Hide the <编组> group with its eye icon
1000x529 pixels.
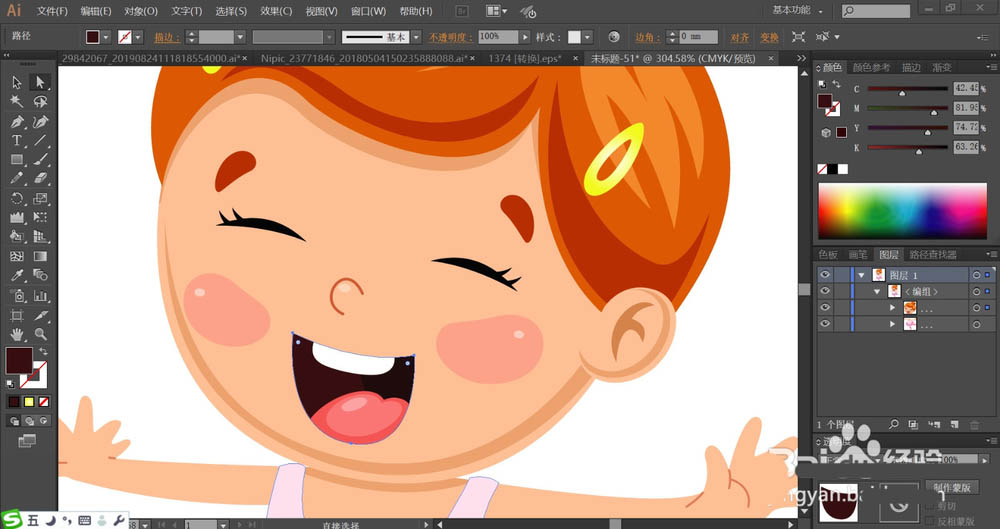(x=825, y=292)
